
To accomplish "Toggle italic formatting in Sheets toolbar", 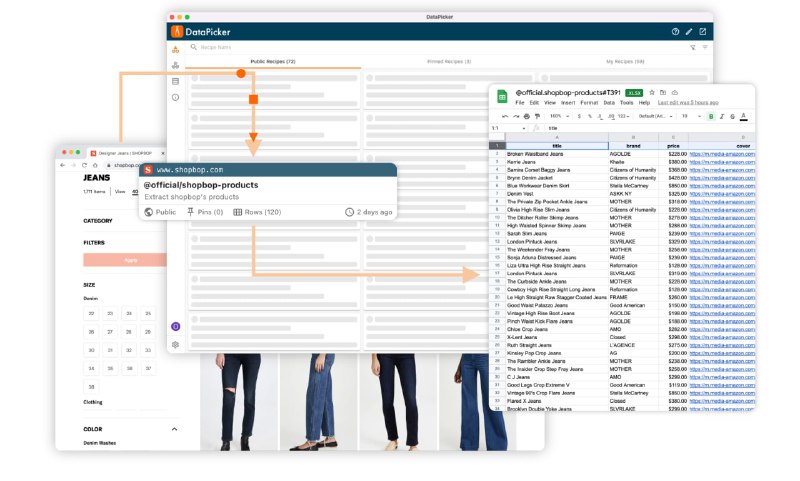I will (x=721, y=116).
